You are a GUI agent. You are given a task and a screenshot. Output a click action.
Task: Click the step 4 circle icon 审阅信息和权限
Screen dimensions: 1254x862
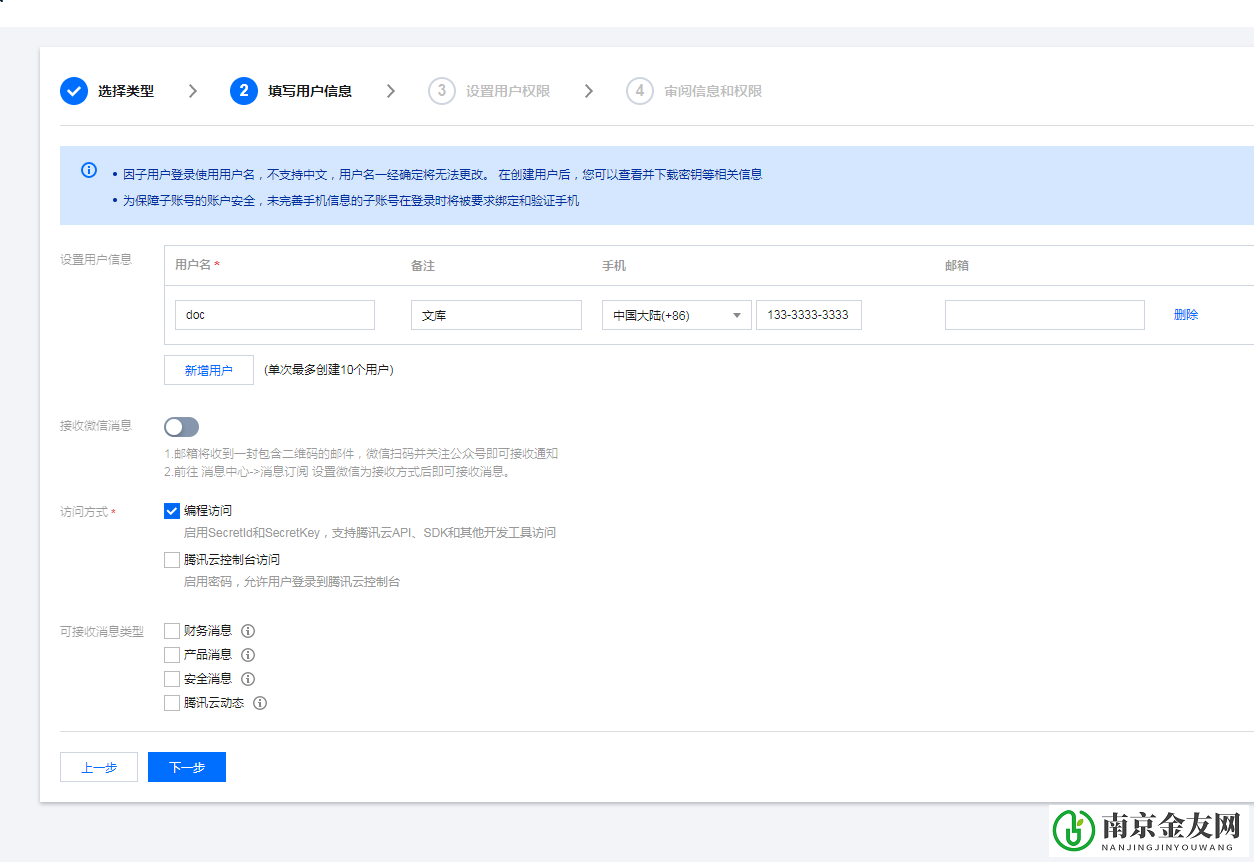[x=640, y=90]
